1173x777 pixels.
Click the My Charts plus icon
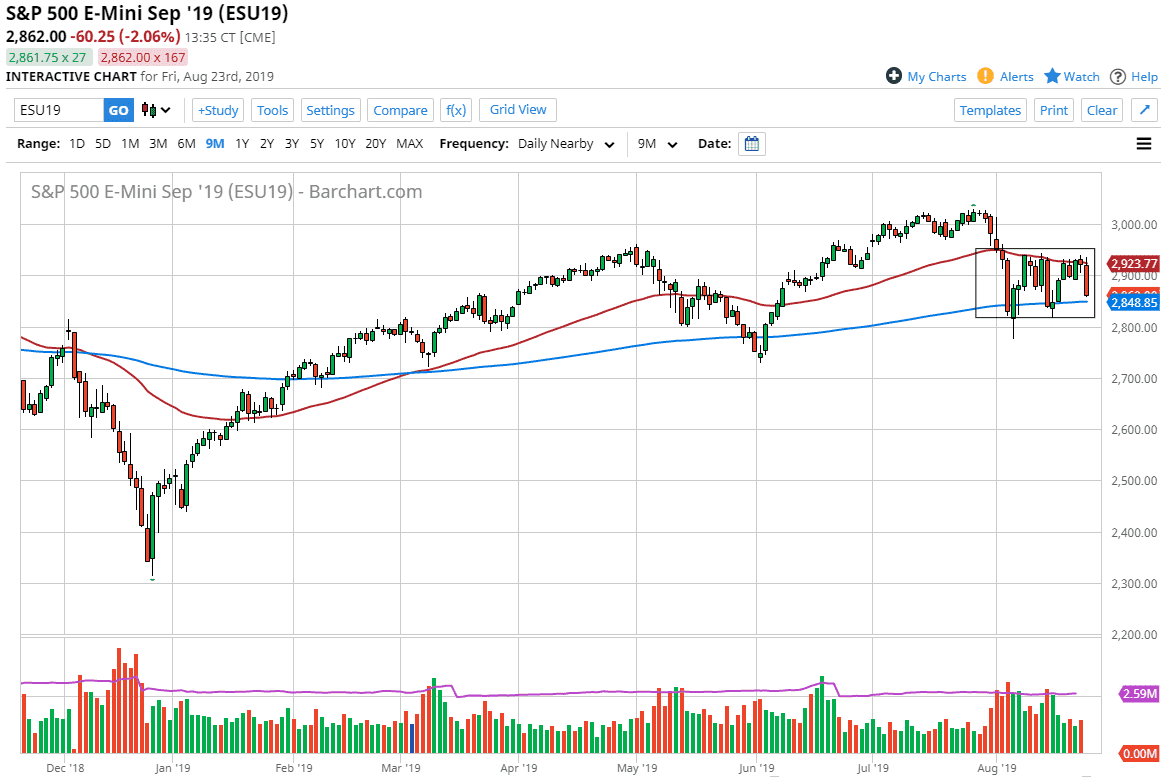point(895,76)
